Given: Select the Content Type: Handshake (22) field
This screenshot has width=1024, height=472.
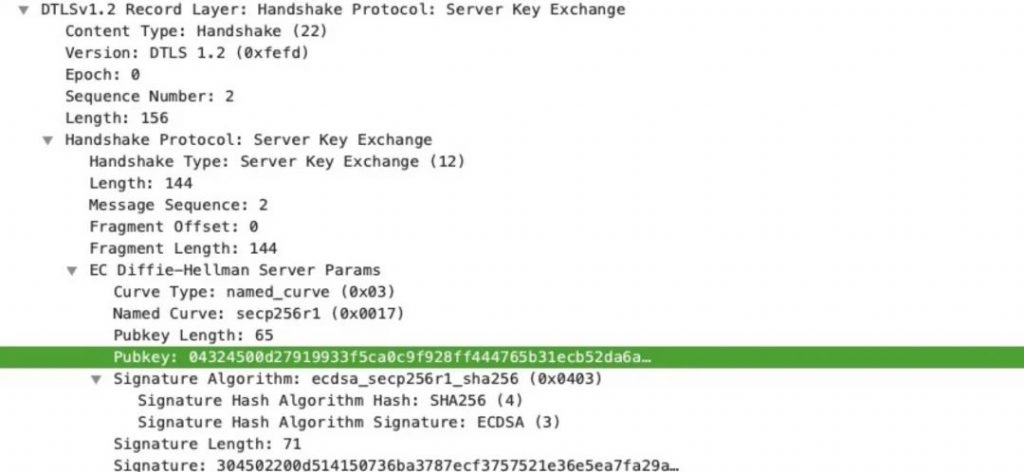Looking at the screenshot, I should [x=196, y=31].
